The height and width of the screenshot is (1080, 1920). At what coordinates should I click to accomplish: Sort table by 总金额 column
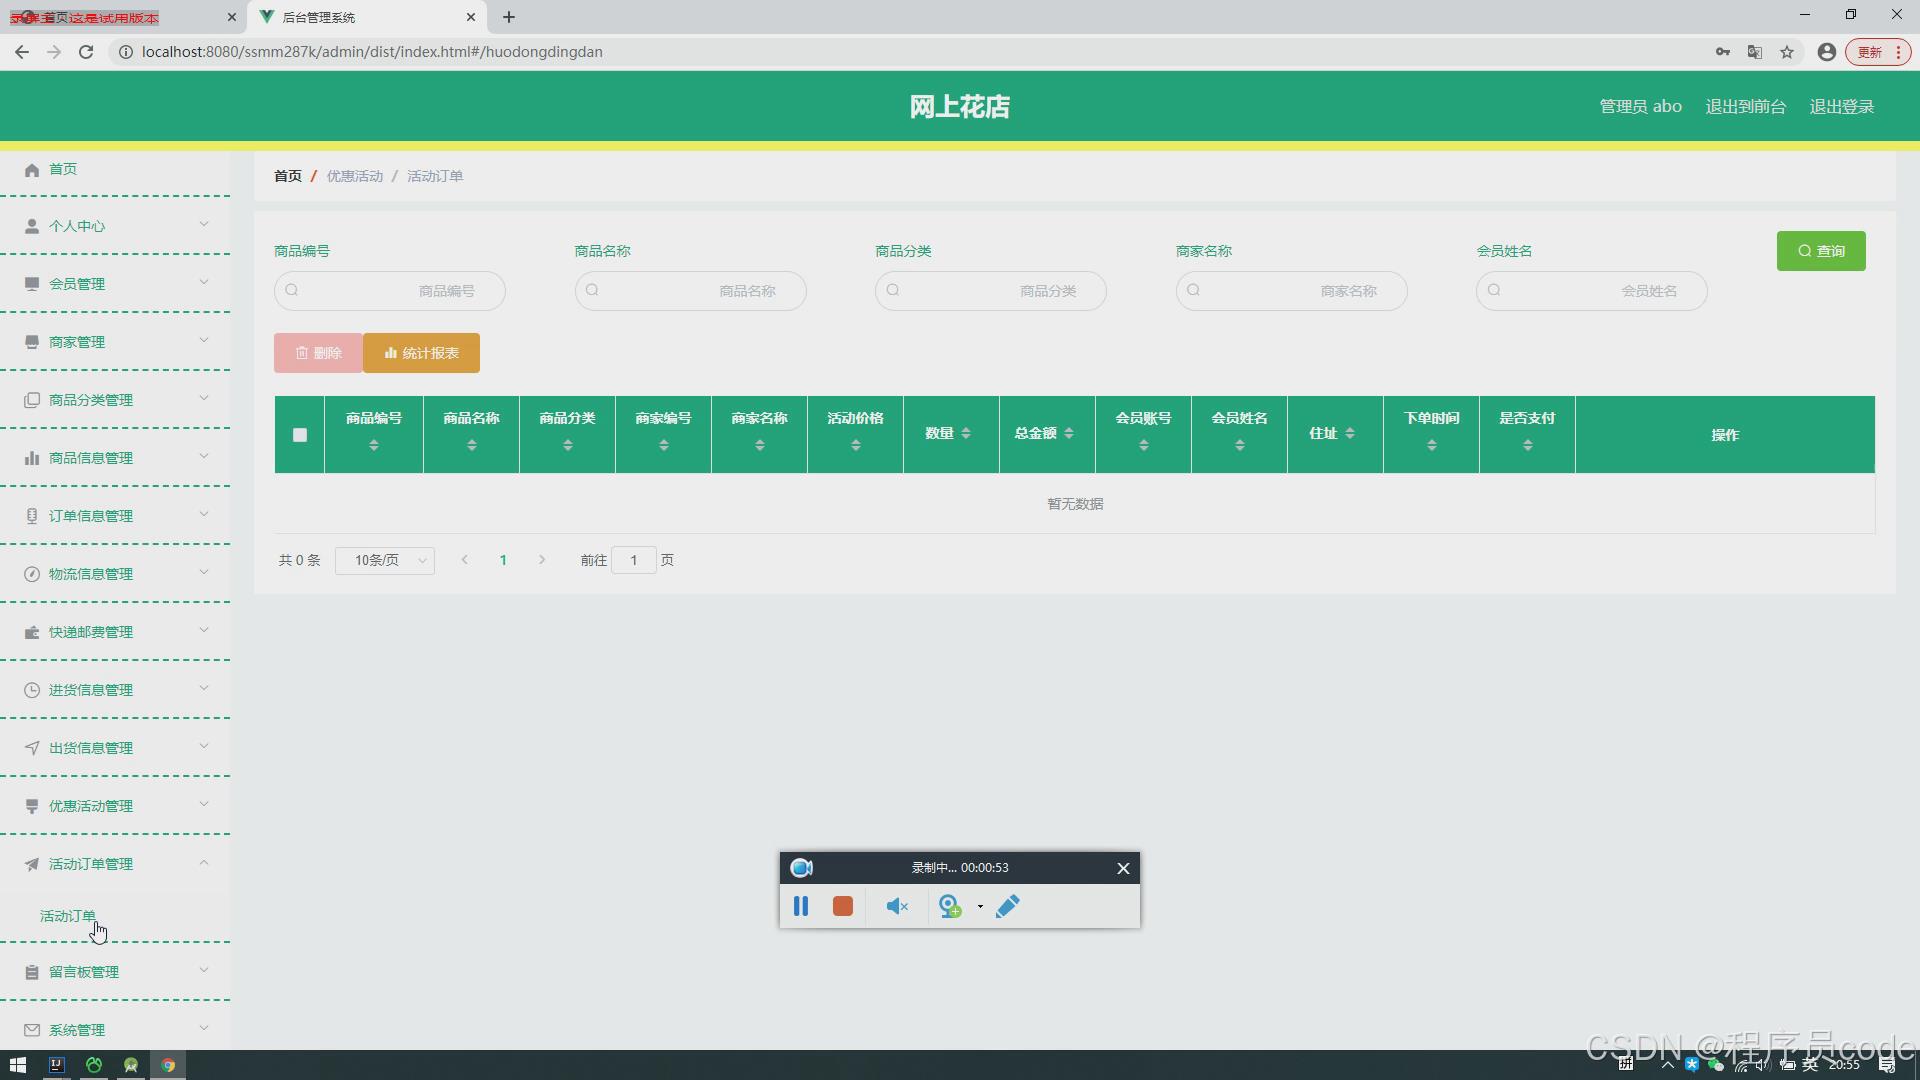coord(1069,433)
